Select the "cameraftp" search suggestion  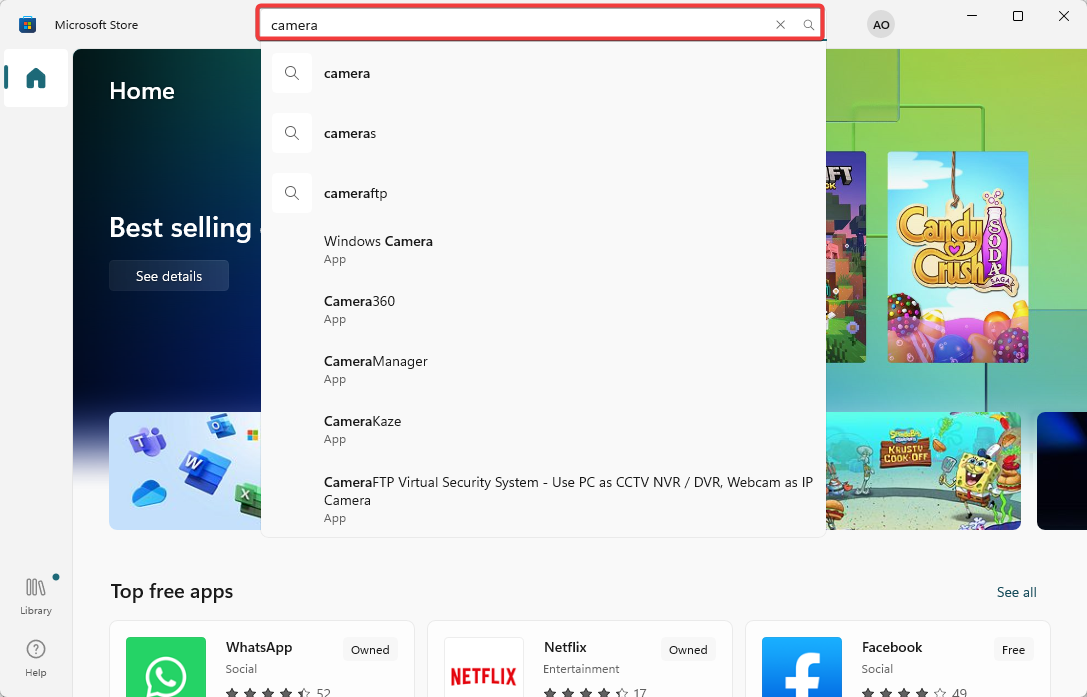544,193
